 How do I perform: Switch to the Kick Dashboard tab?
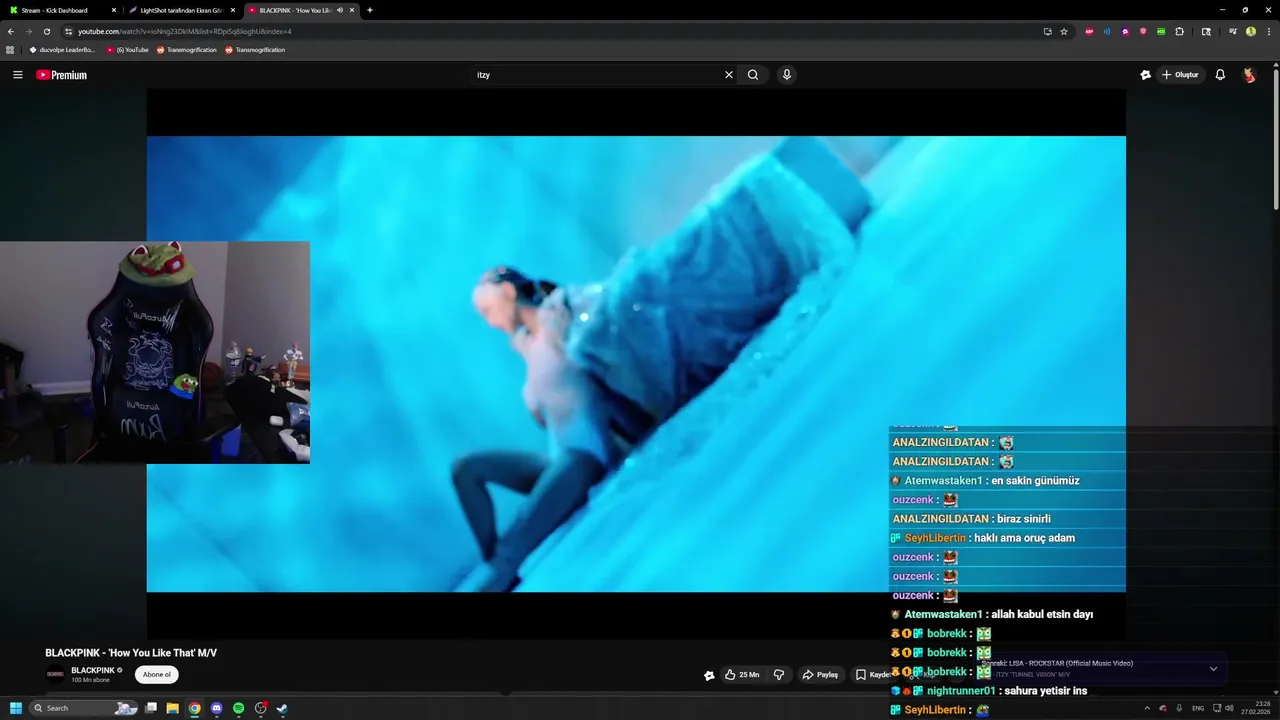tap(62, 10)
